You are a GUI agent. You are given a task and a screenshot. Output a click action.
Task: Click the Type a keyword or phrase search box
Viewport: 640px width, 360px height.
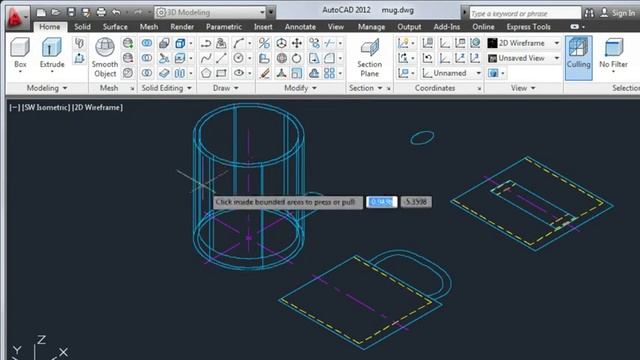[x=525, y=13]
